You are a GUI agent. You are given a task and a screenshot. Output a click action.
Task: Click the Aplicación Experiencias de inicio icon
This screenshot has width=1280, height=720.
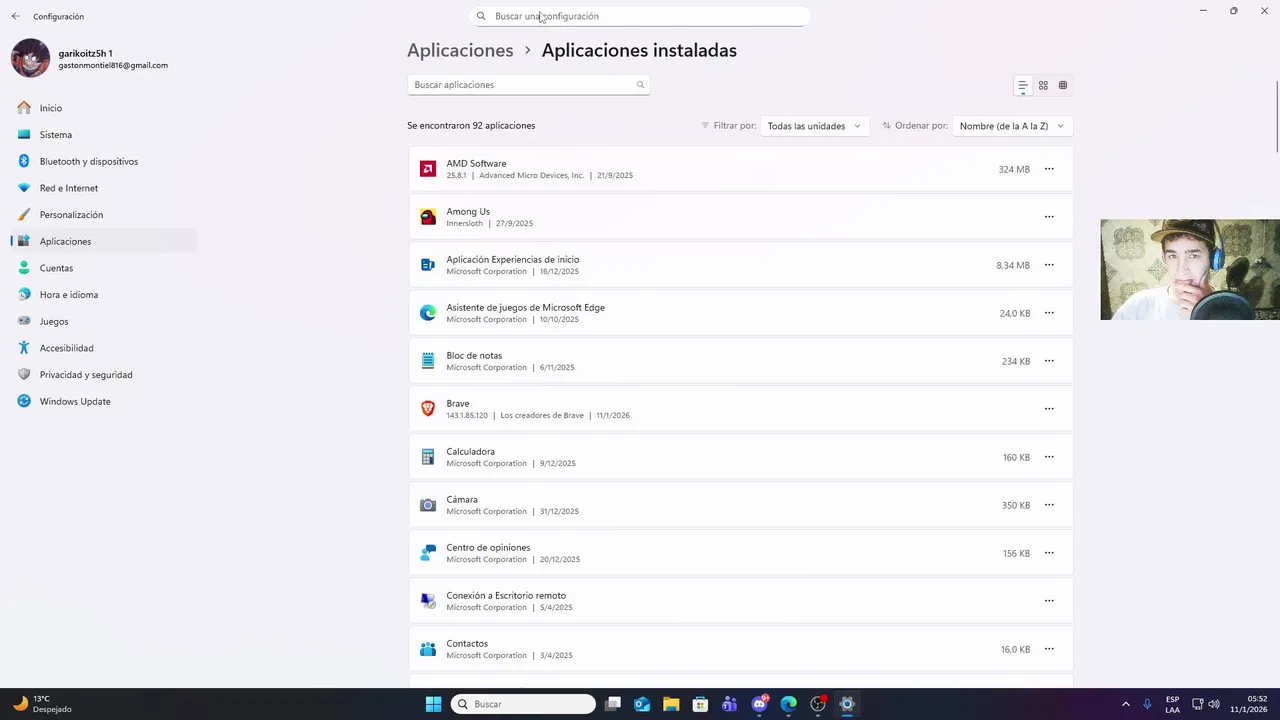pyautogui.click(x=428, y=265)
